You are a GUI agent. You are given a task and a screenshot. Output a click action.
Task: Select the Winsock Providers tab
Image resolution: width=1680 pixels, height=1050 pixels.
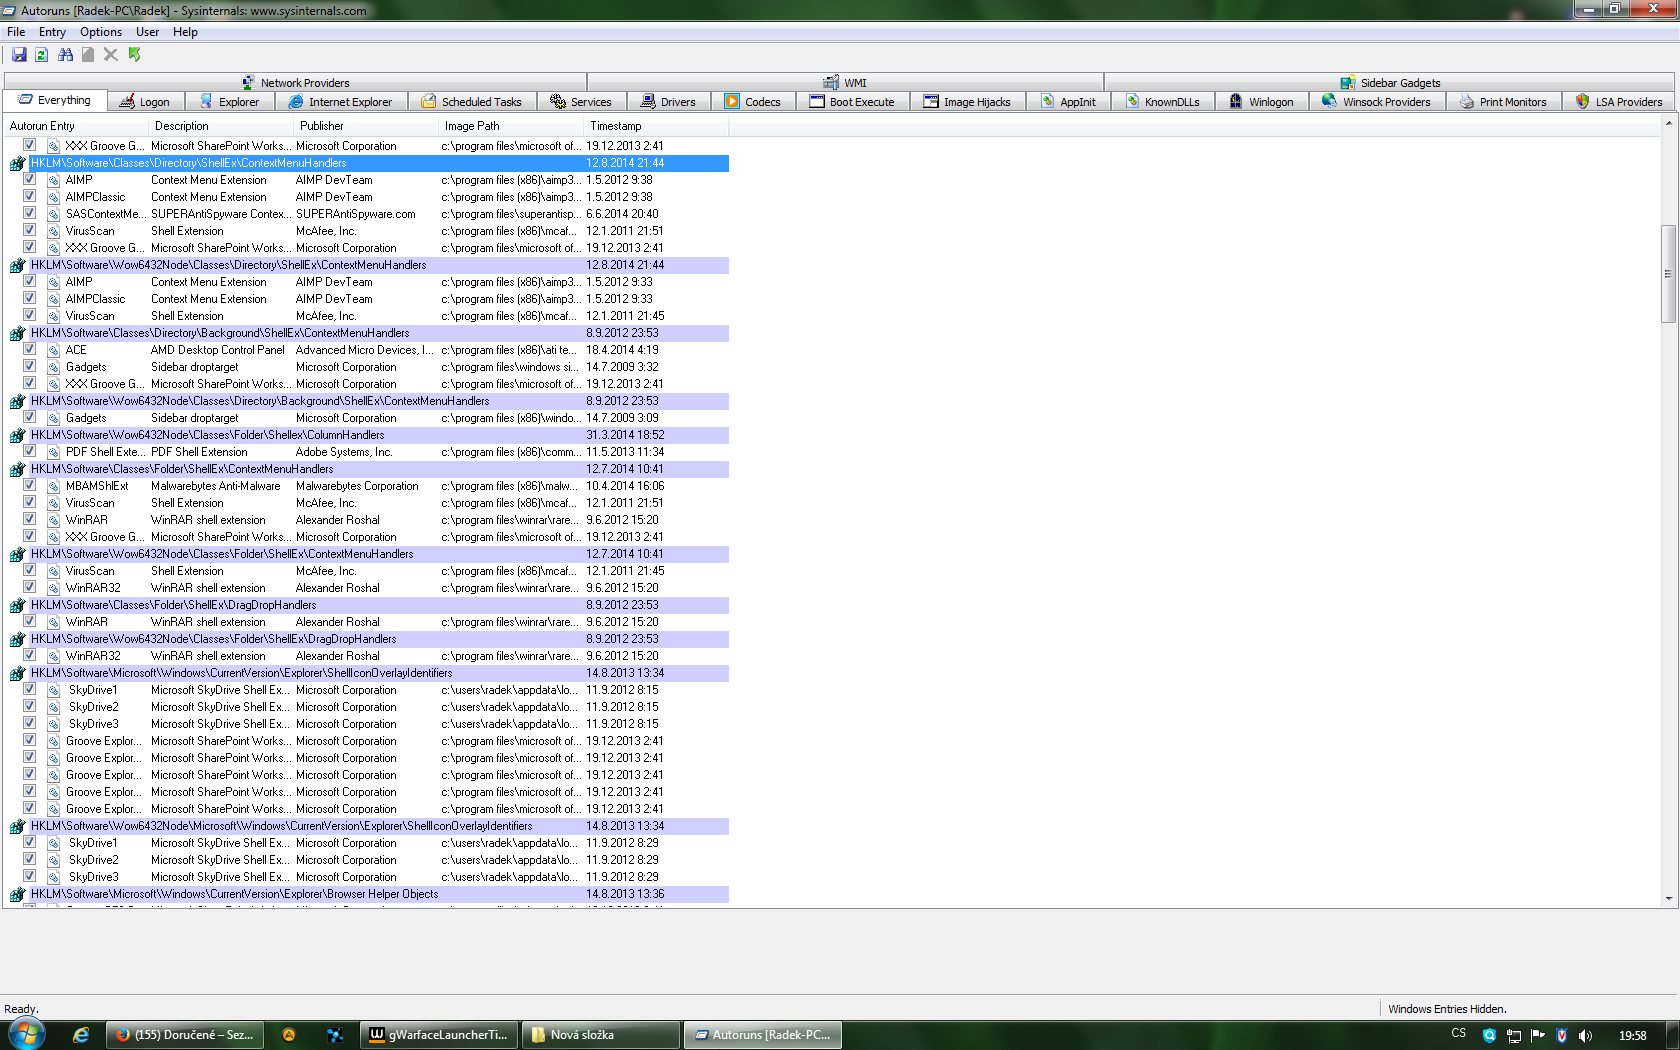click(x=1376, y=102)
